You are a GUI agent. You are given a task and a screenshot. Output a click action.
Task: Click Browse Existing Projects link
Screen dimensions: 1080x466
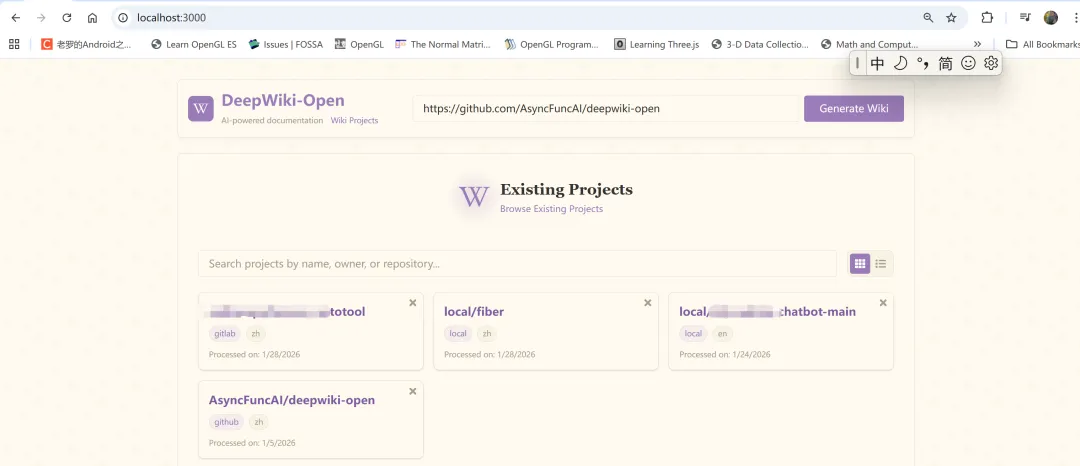tap(551, 209)
